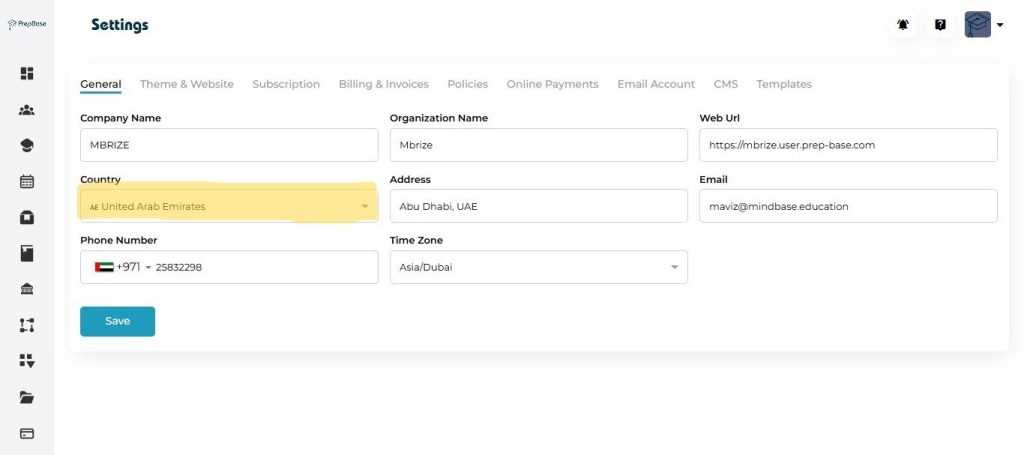Click the PrepBase logo
This screenshot has width=1024, height=455.
[x=27, y=24]
